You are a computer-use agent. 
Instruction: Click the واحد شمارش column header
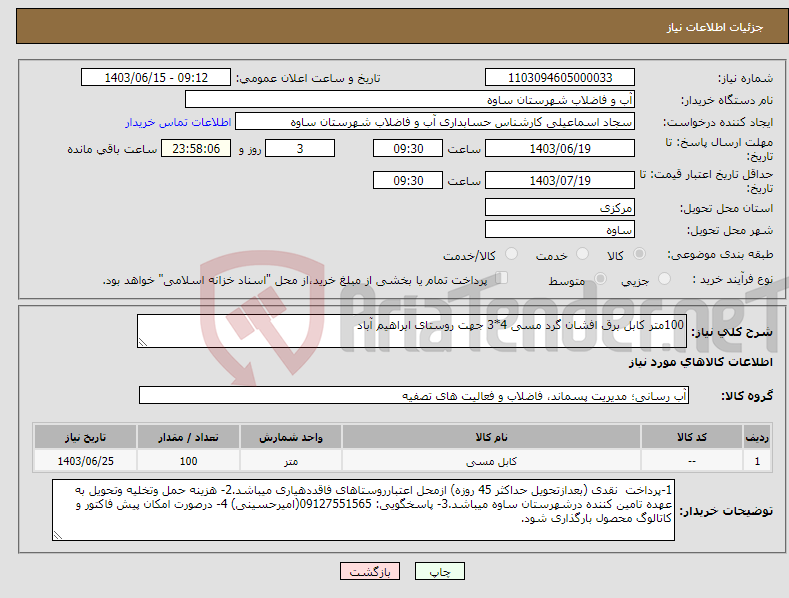(x=291, y=437)
